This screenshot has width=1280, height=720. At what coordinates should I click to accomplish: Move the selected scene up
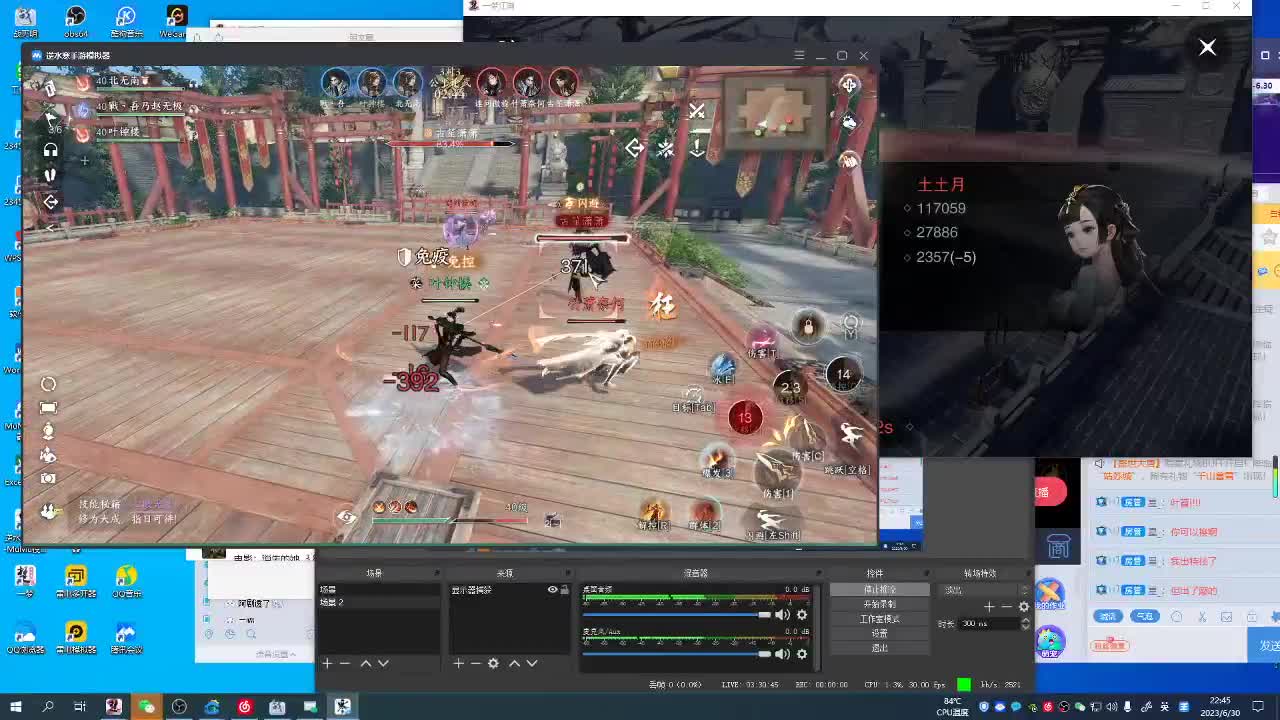click(365, 663)
